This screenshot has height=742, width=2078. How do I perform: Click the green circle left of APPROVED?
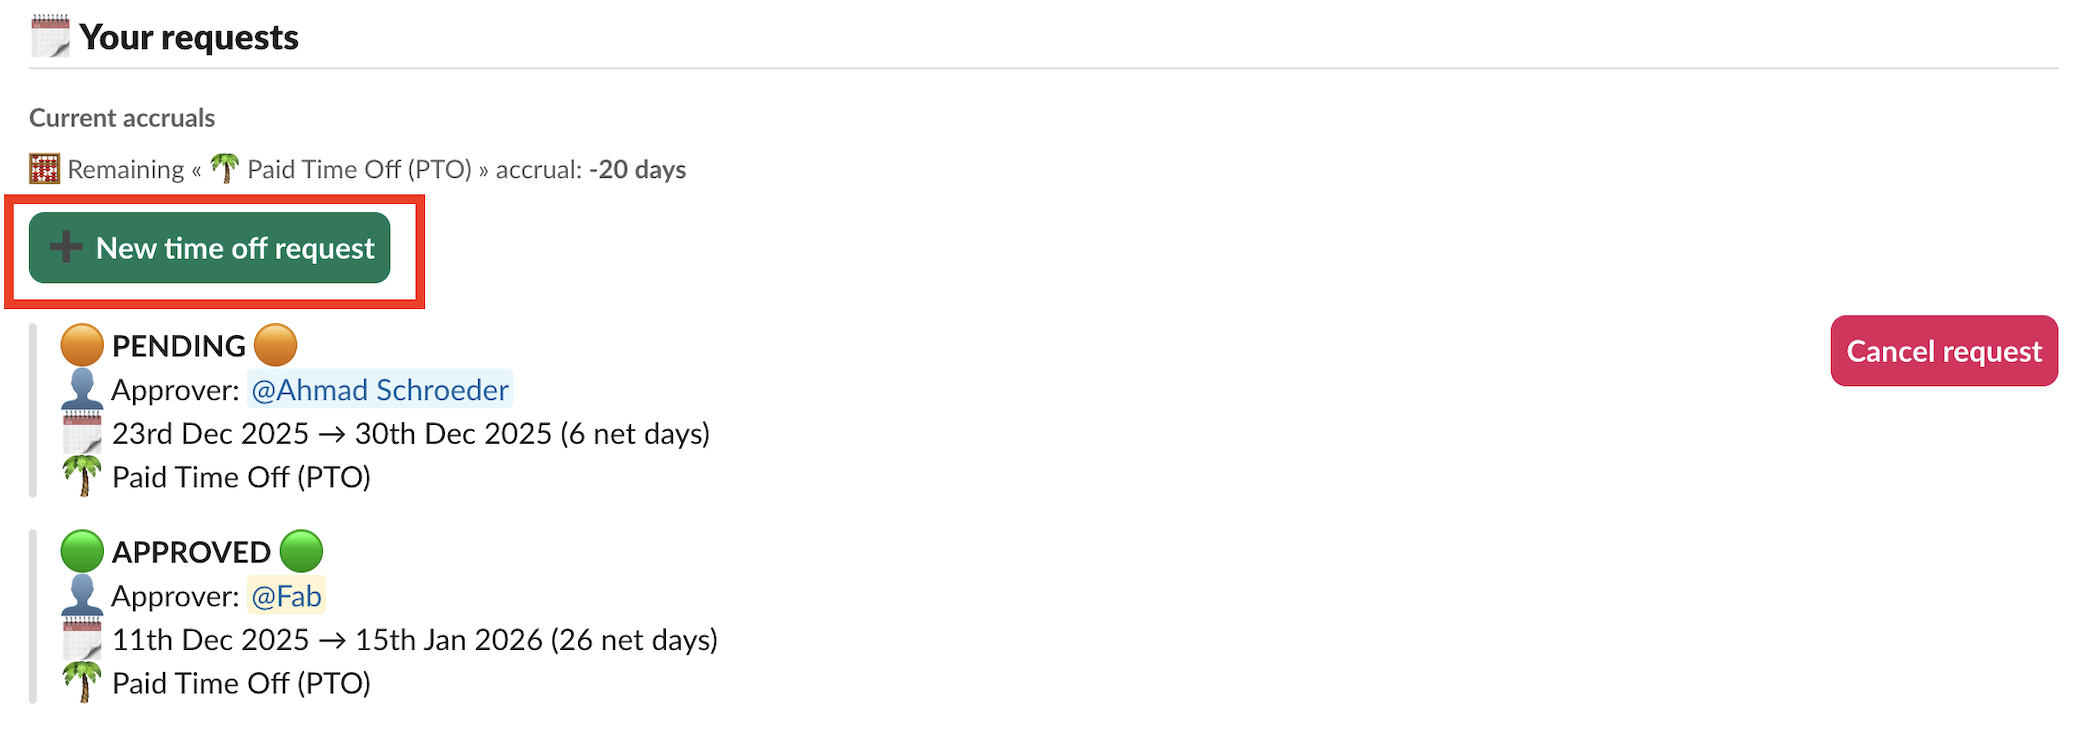(x=82, y=551)
